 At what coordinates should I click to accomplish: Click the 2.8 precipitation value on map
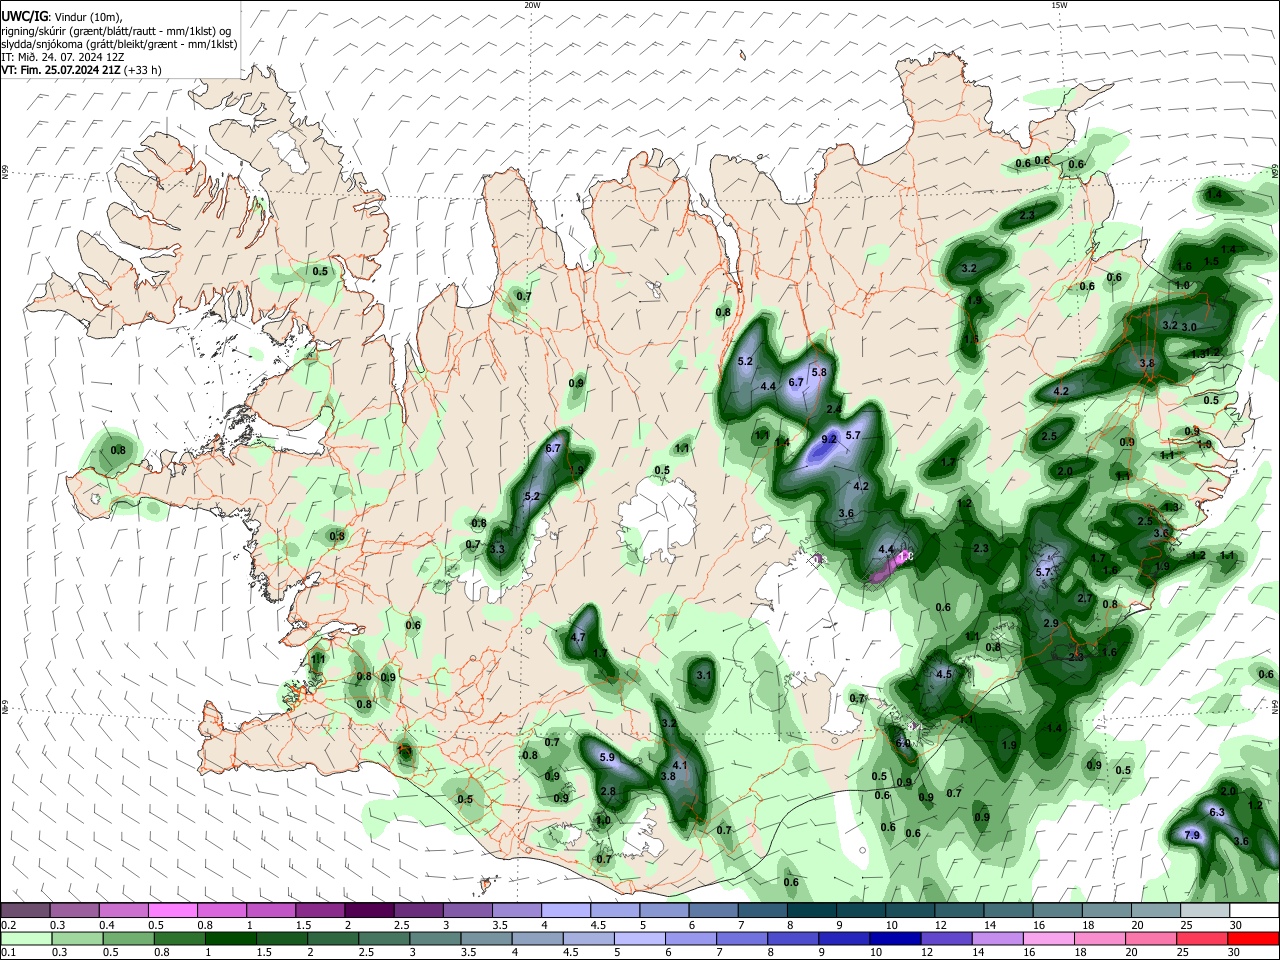click(x=608, y=792)
